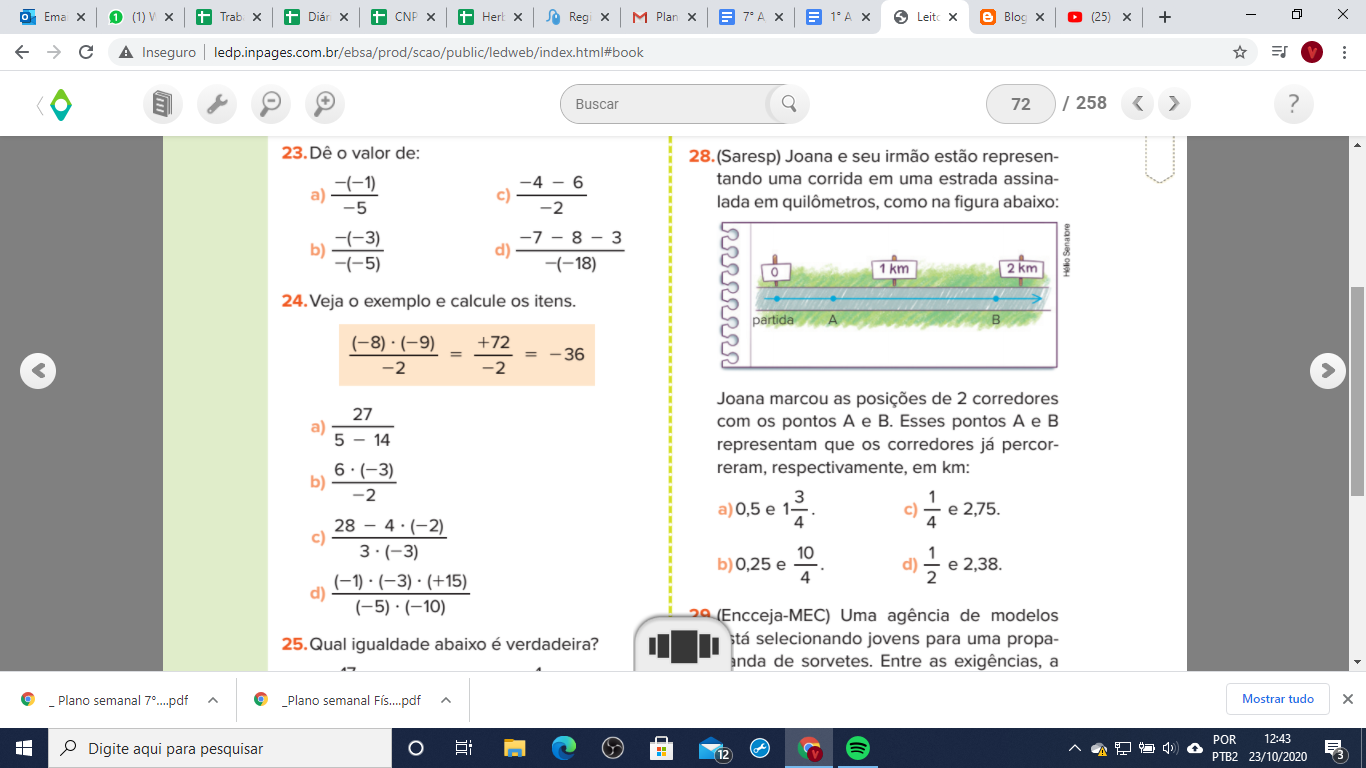This screenshot has height=768, width=1366.
Task: Open Microsoft Store from the taskbar
Action: pyautogui.click(x=661, y=748)
